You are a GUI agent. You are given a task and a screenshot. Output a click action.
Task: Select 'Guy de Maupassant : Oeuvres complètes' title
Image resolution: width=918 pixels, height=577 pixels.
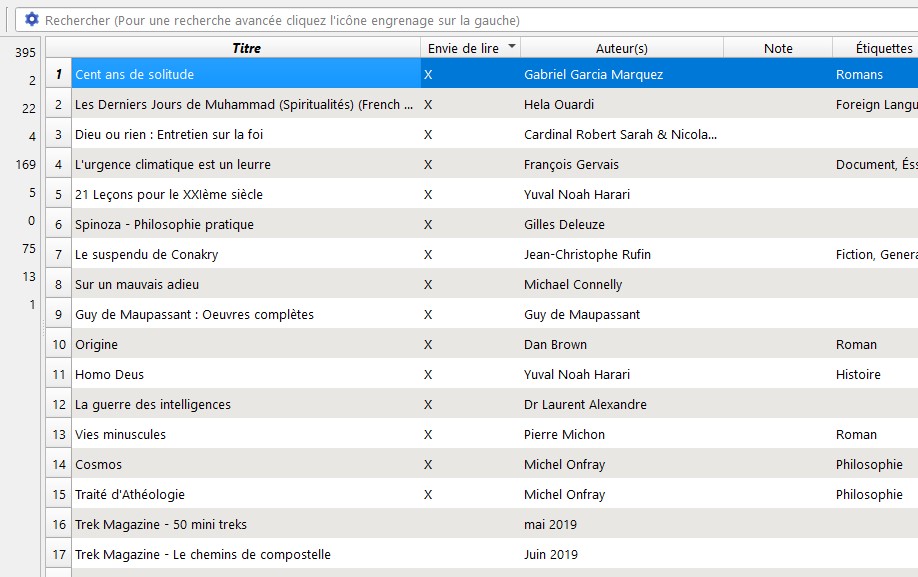[194, 314]
